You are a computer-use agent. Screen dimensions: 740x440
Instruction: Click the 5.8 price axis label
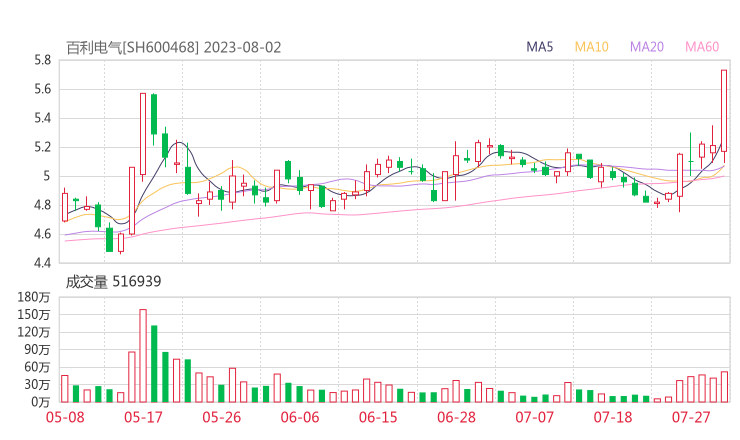click(x=42, y=60)
